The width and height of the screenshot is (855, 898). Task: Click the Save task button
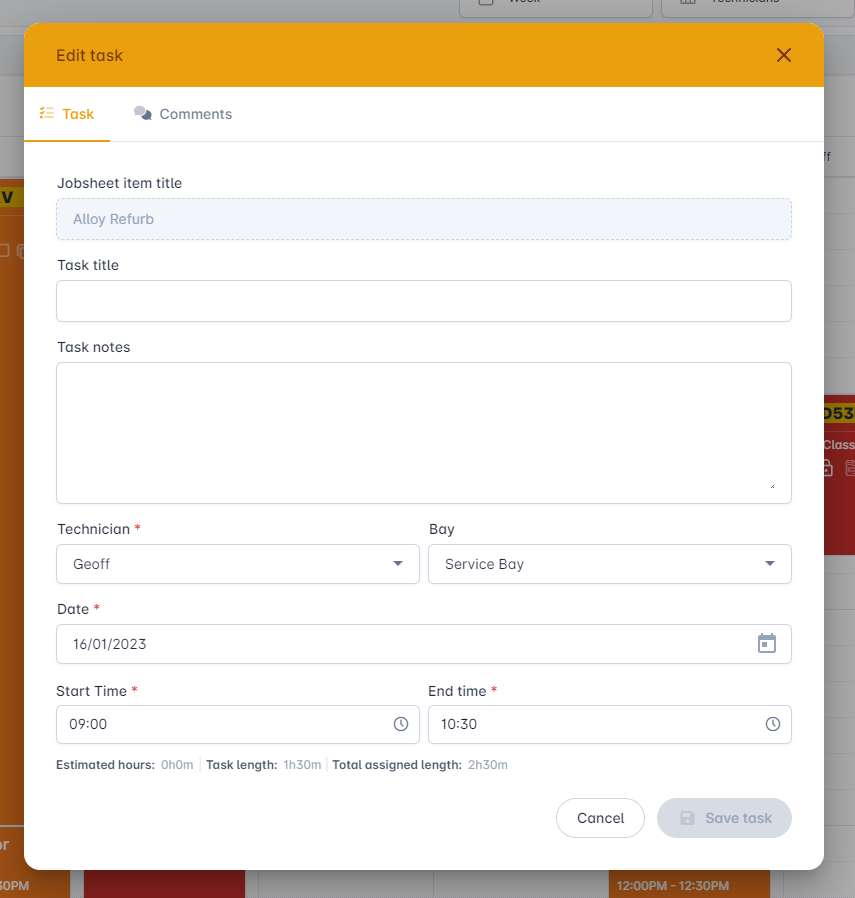724,818
